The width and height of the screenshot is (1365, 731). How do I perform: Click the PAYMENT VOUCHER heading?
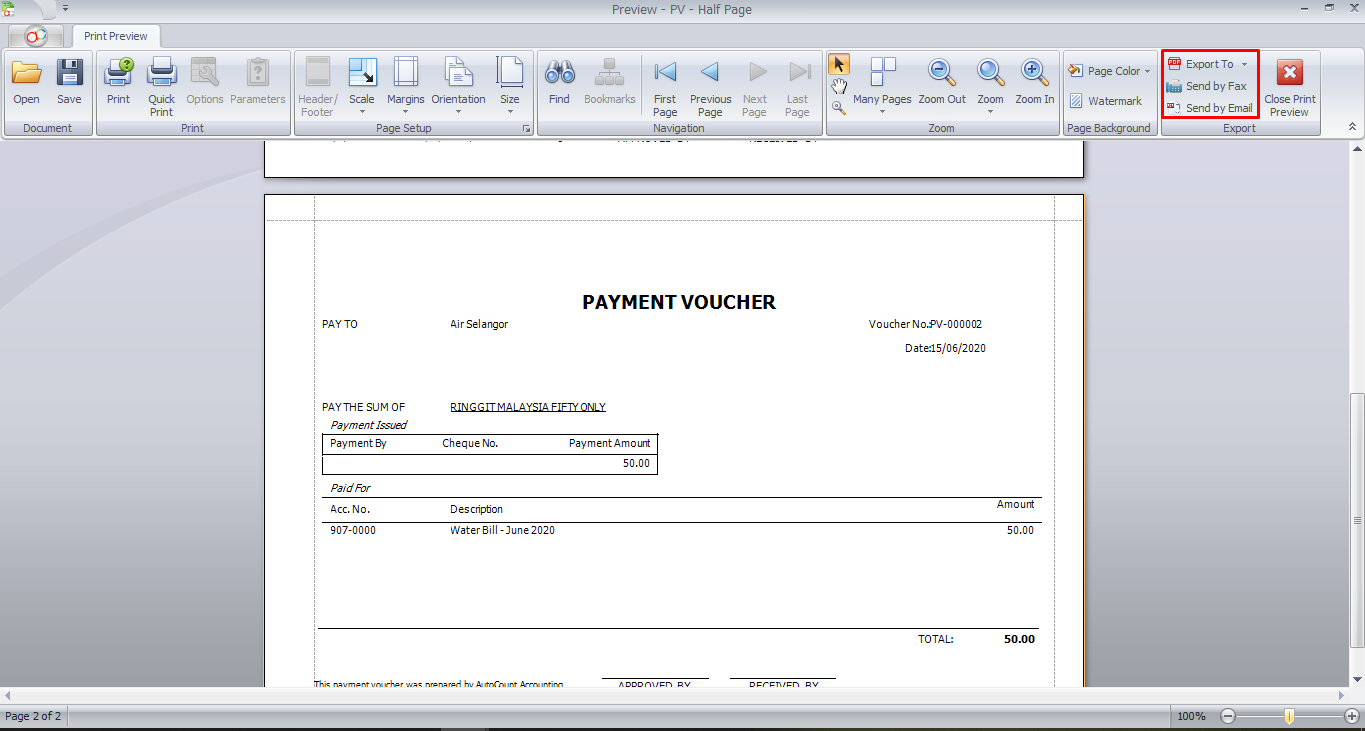(x=679, y=302)
